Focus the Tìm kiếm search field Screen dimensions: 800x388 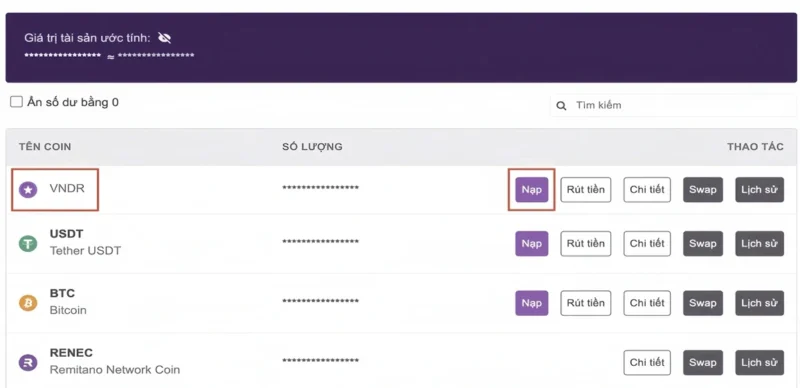[x=673, y=105]
